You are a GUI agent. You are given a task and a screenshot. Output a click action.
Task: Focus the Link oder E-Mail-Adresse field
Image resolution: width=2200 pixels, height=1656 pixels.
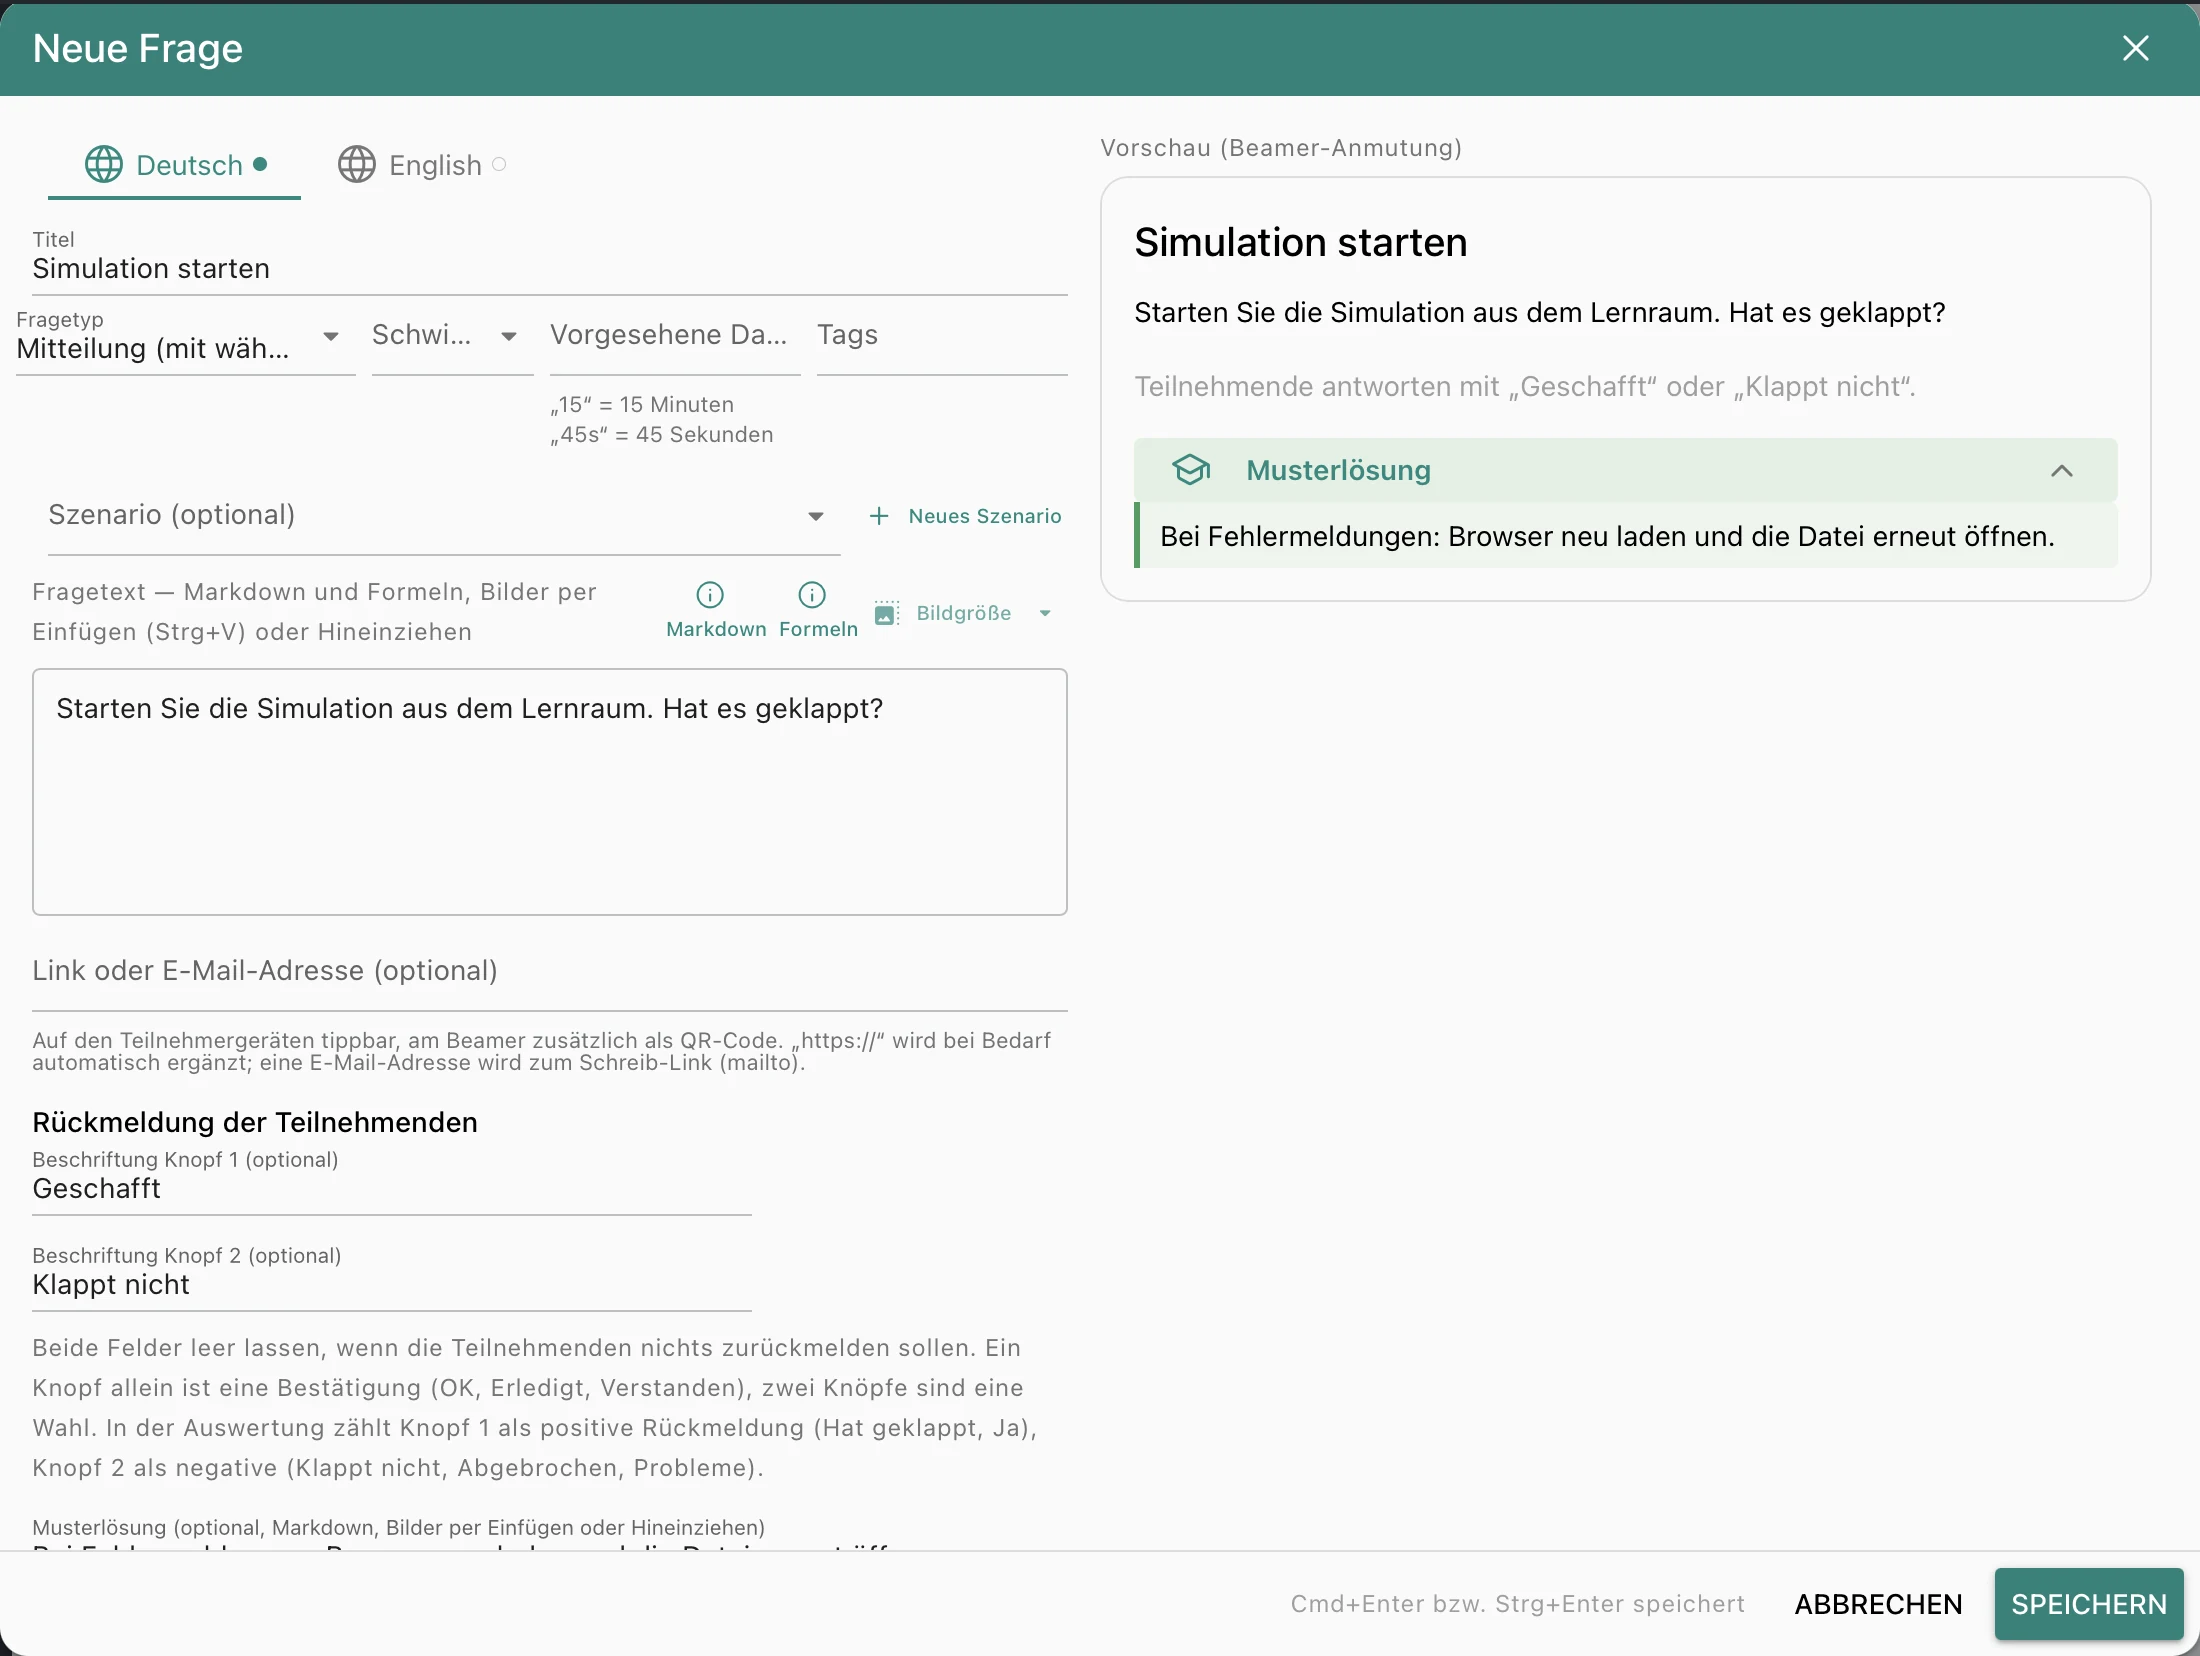click(550, 971)
